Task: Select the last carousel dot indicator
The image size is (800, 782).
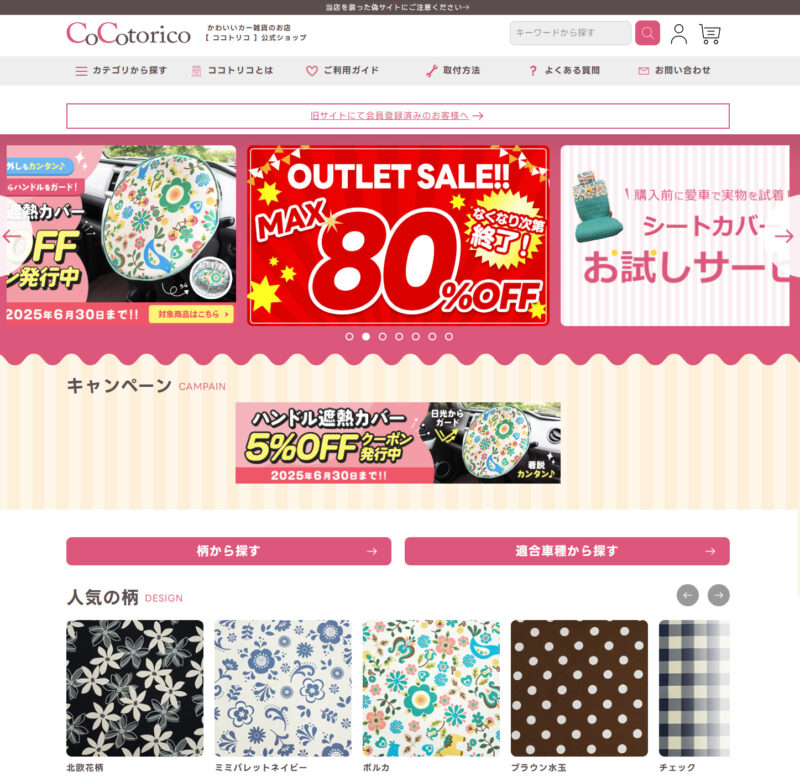Action: pos(448,337)
